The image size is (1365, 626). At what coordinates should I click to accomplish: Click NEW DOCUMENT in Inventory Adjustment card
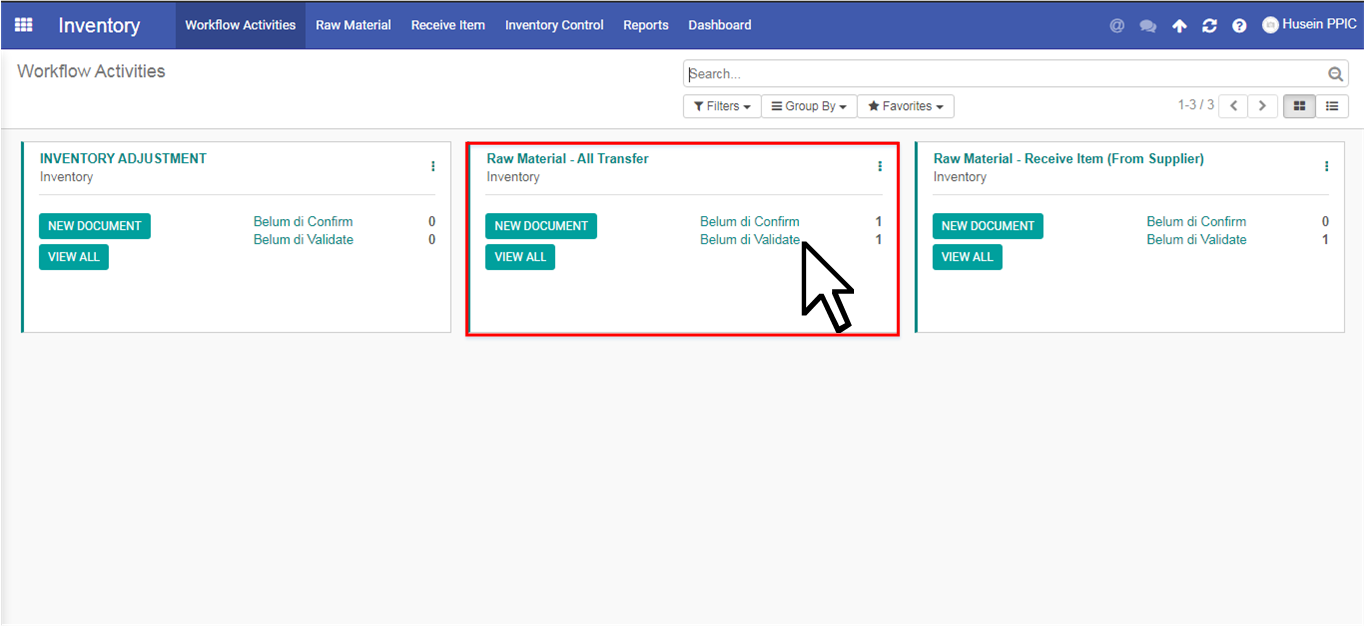pyautogui.click(x=95, y=226)
